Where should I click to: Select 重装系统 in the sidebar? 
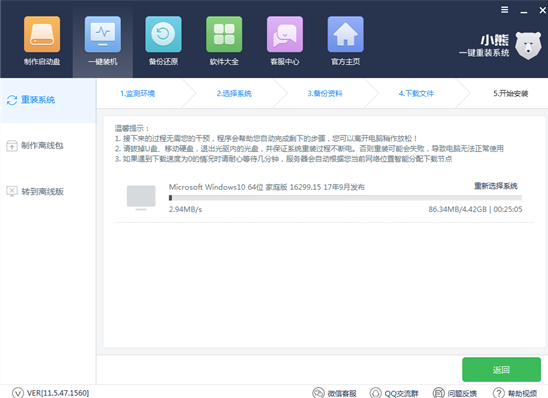pos(48,100)
